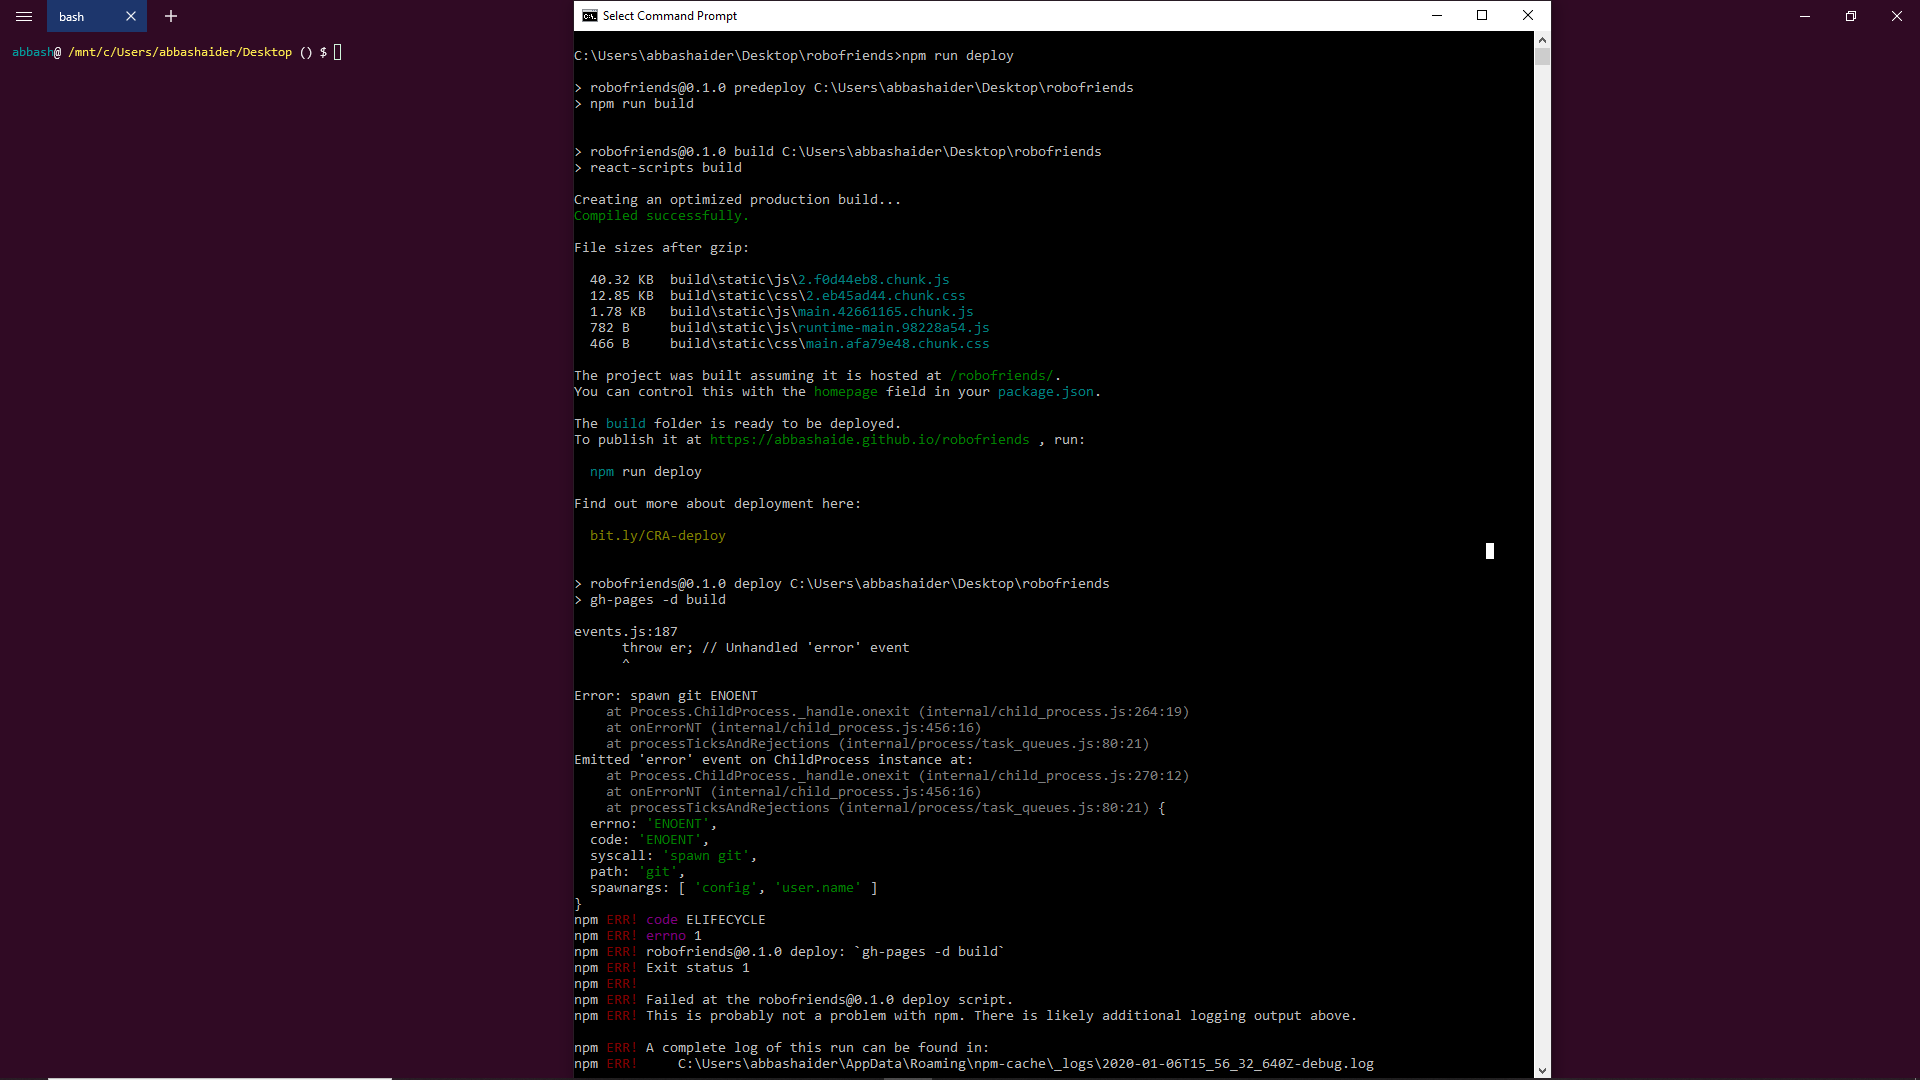Image resolution: width=1920 pixels, height=1080 pixels.
Task: Click the scrollbar's down arrow icon
Action: 1542,1070
